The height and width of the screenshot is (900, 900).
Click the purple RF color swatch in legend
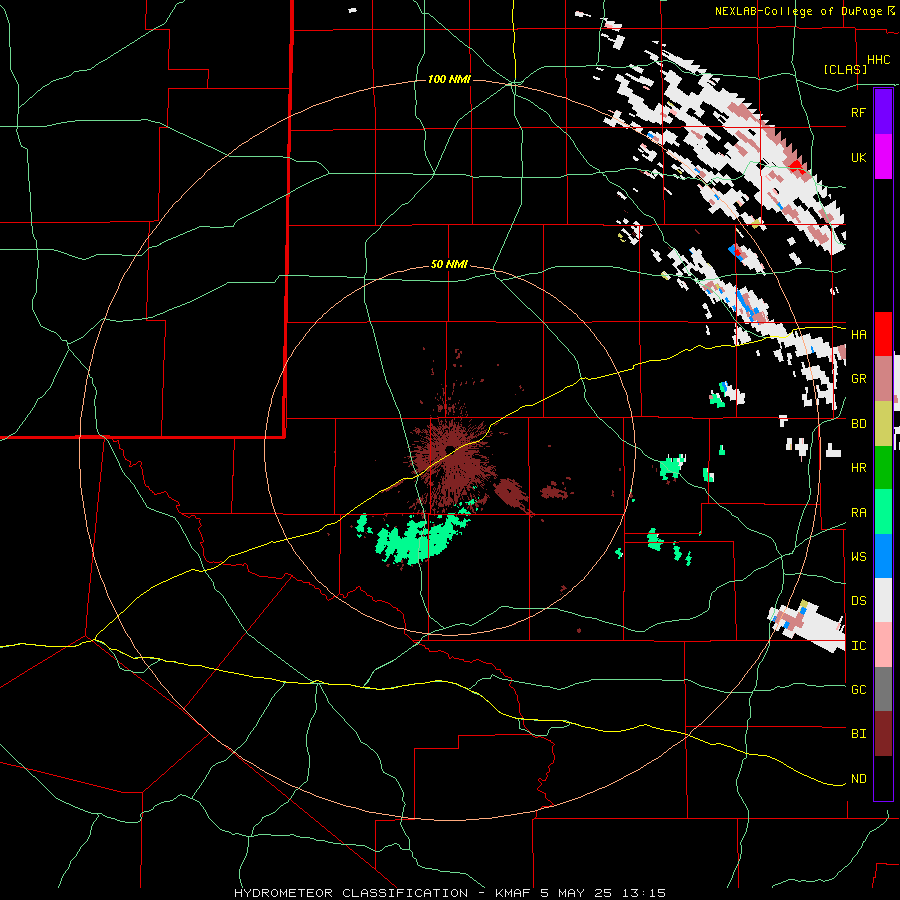(883, 112)
